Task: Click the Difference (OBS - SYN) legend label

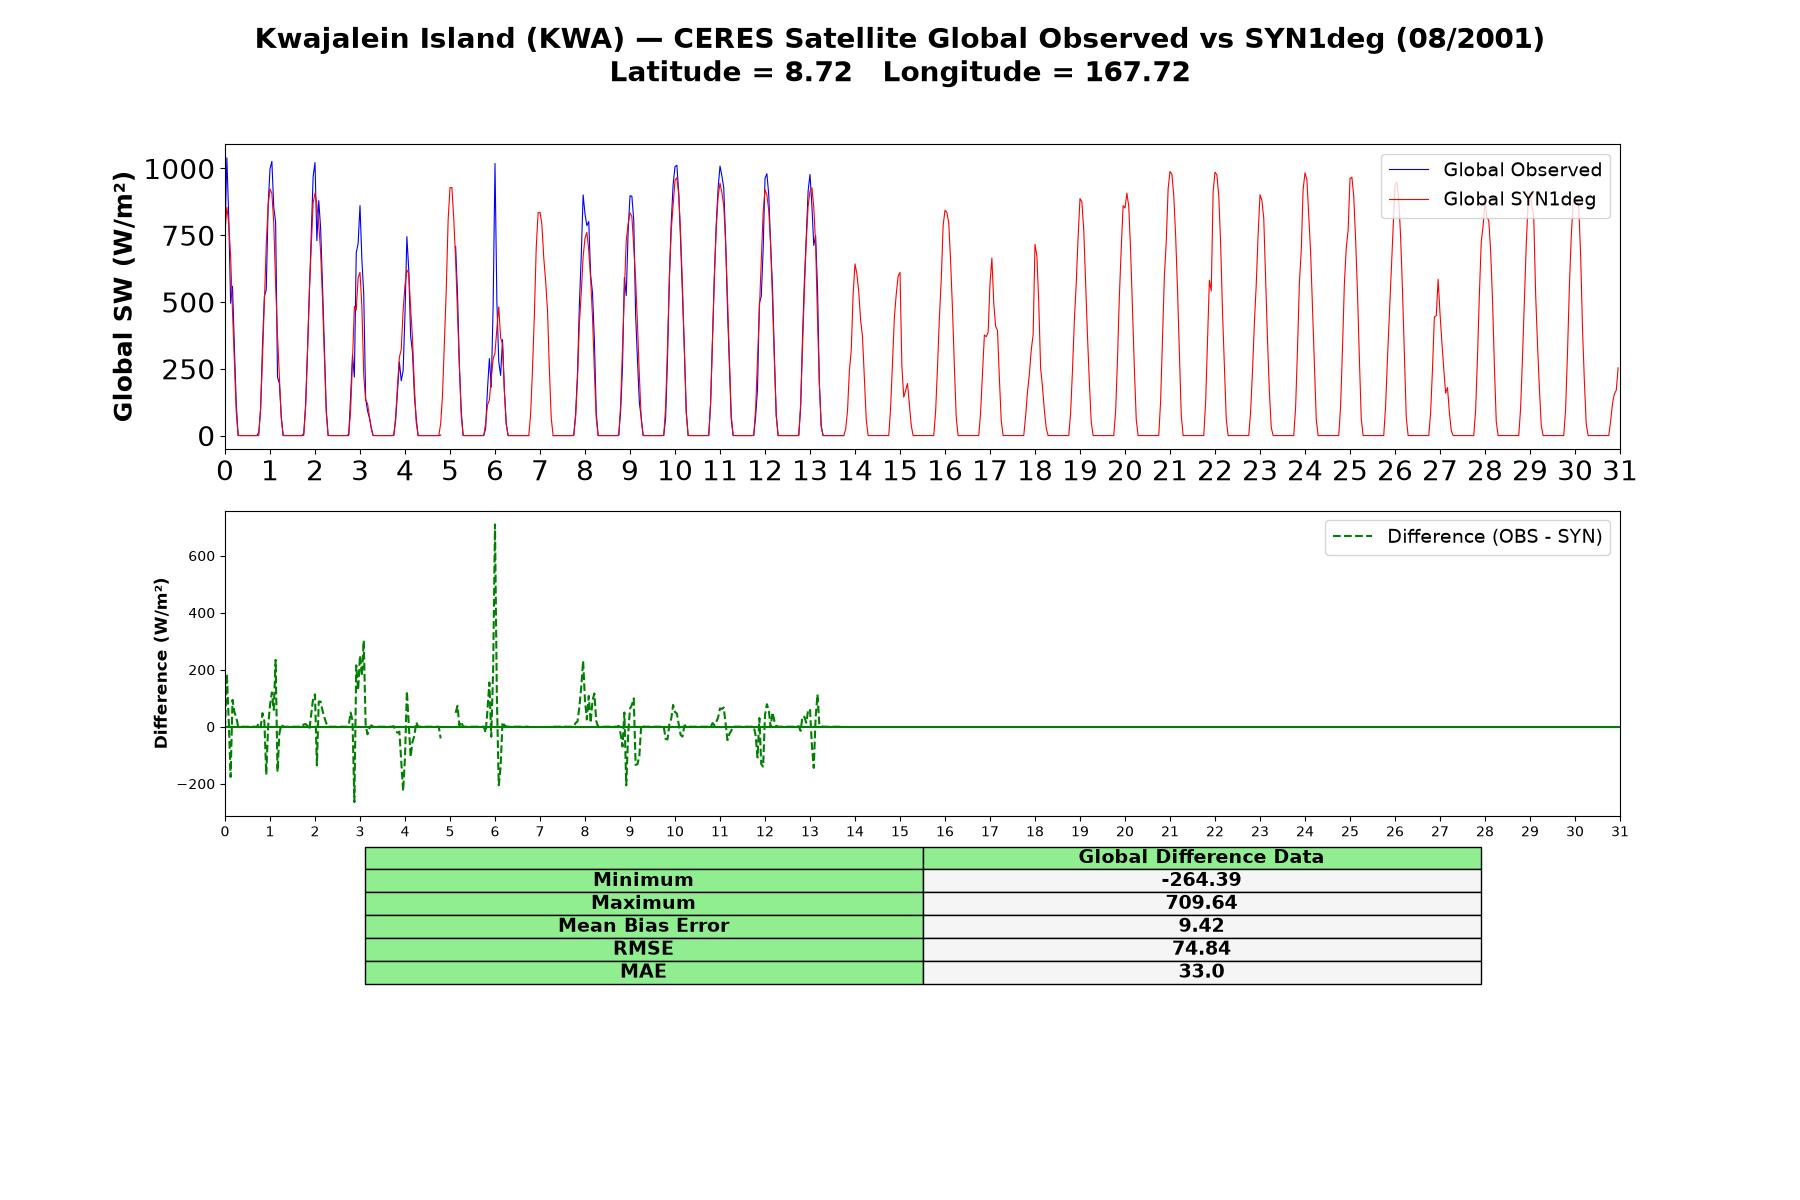Action: pos(1494,537)
